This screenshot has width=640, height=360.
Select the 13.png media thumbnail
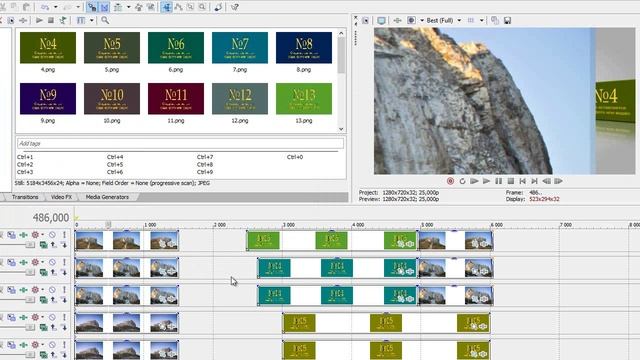[x=304, y=99]
